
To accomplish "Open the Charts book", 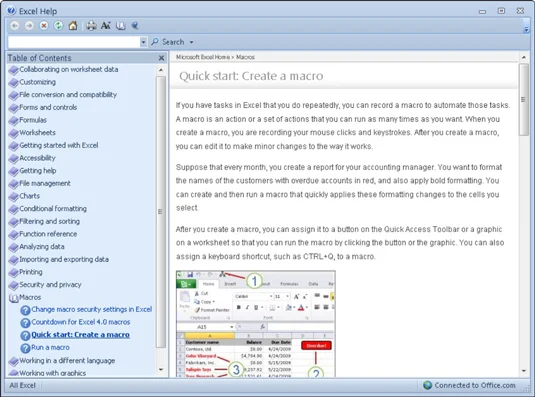I will tap(24, 196).
